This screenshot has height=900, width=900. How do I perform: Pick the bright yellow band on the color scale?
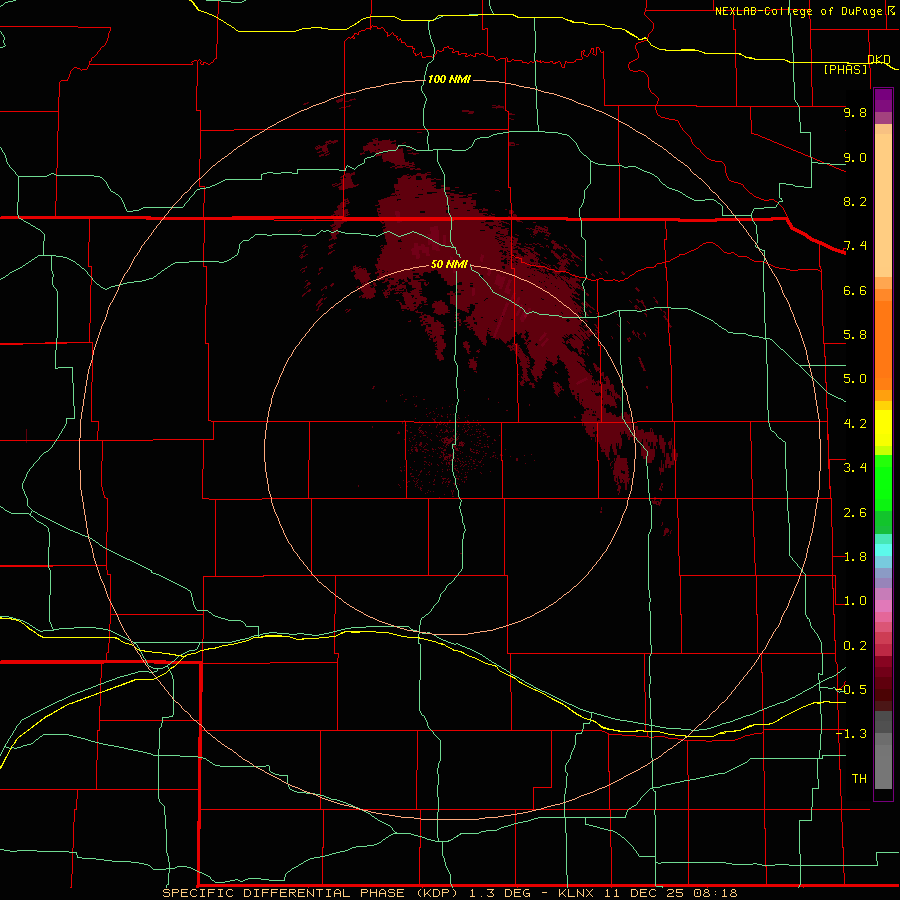coord(883,428)
